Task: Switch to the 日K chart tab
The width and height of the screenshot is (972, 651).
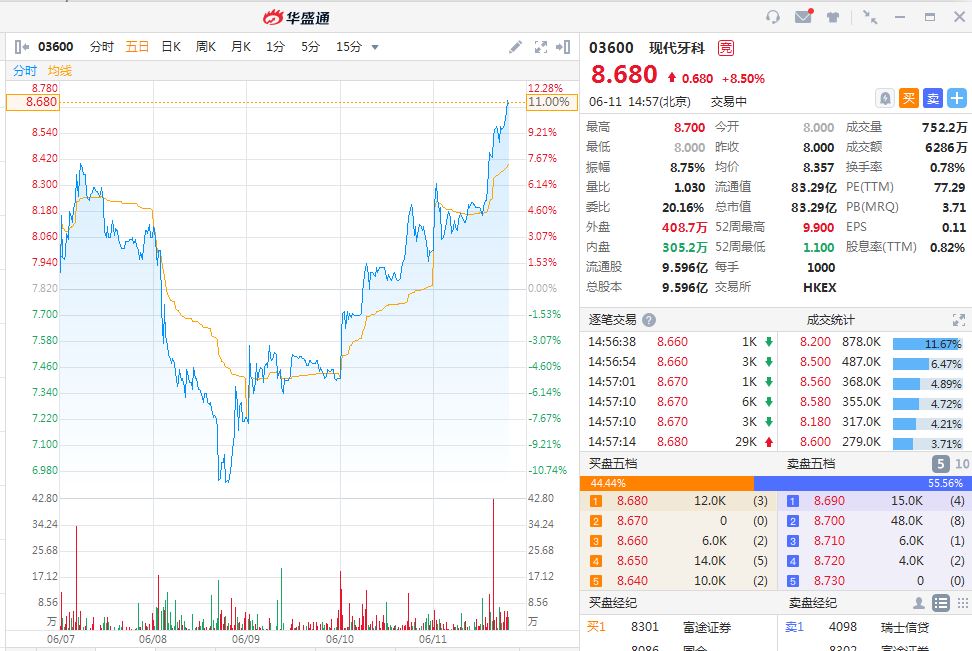Action: (x=171, y=47)
